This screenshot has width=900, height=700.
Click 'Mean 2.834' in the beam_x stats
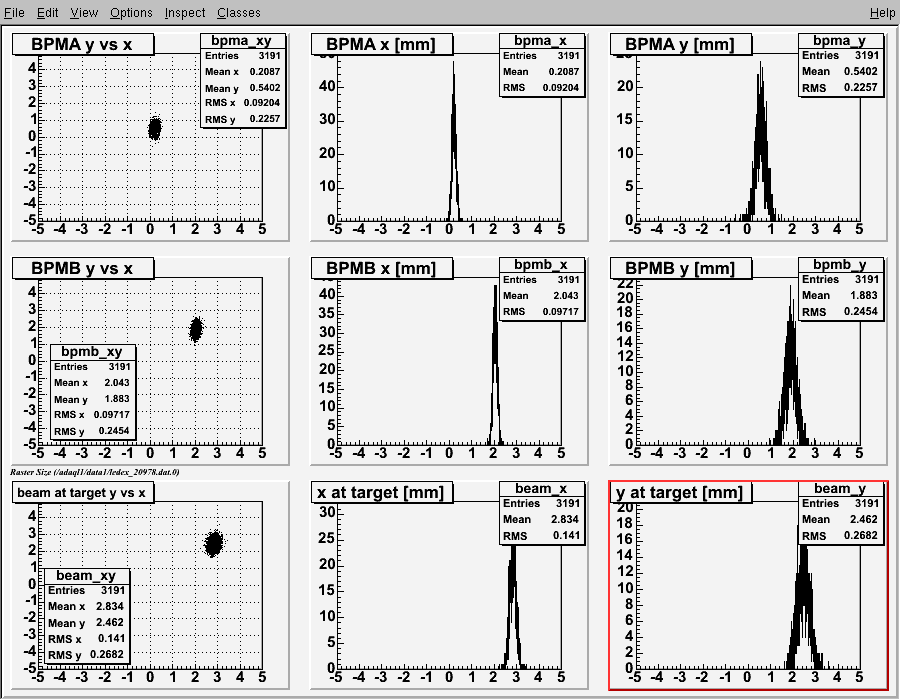coord(541,519)
